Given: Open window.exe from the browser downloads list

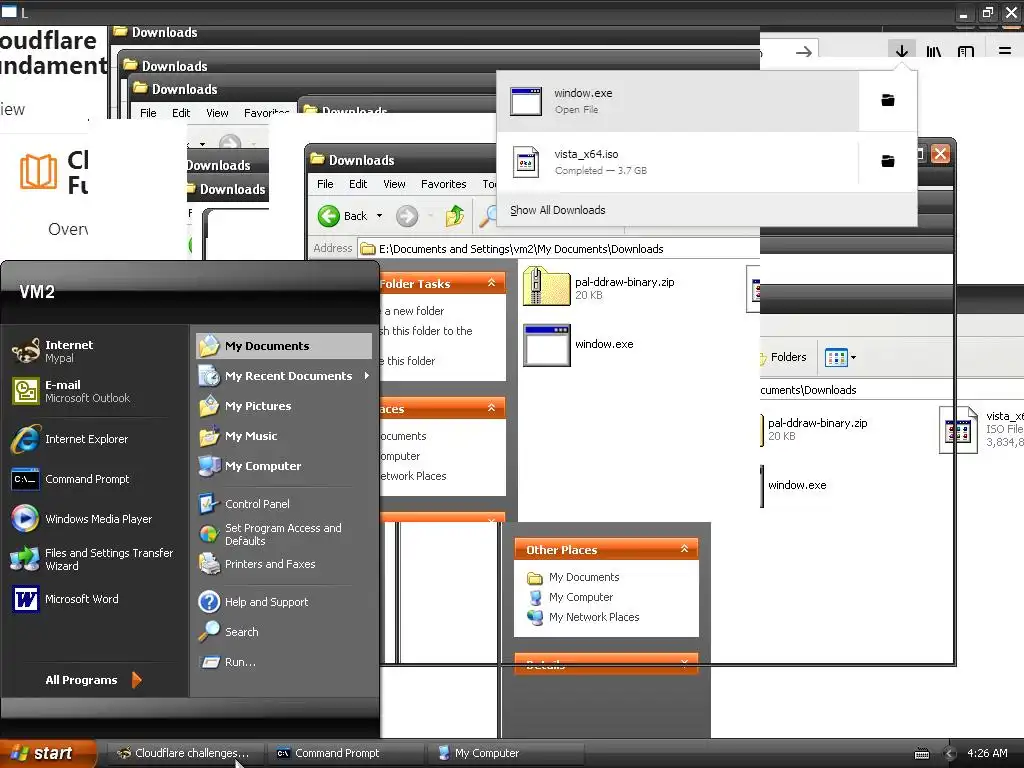Looking at the screenshot, I should (678, 101).
